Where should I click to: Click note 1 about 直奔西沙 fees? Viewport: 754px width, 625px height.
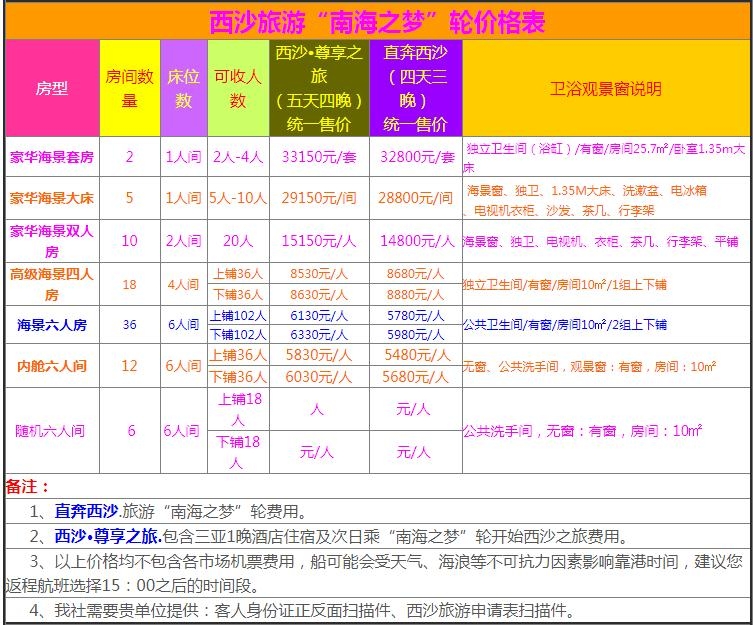[x=168, y=511]
